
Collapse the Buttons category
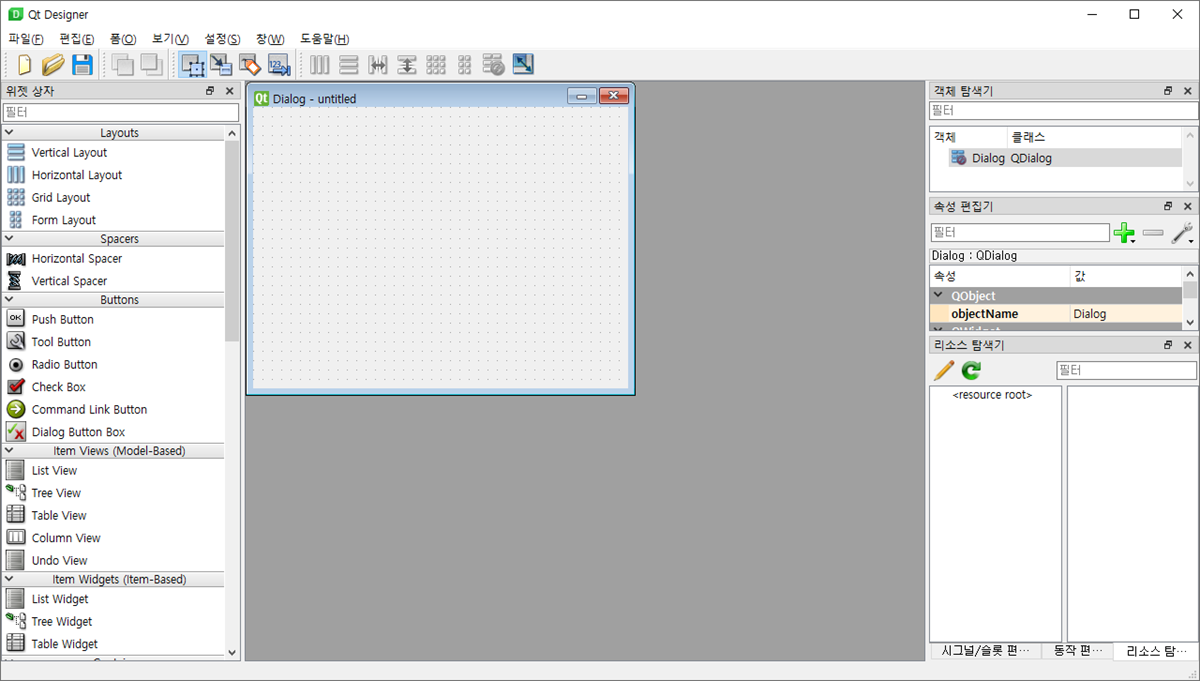[x=9, y=300]
